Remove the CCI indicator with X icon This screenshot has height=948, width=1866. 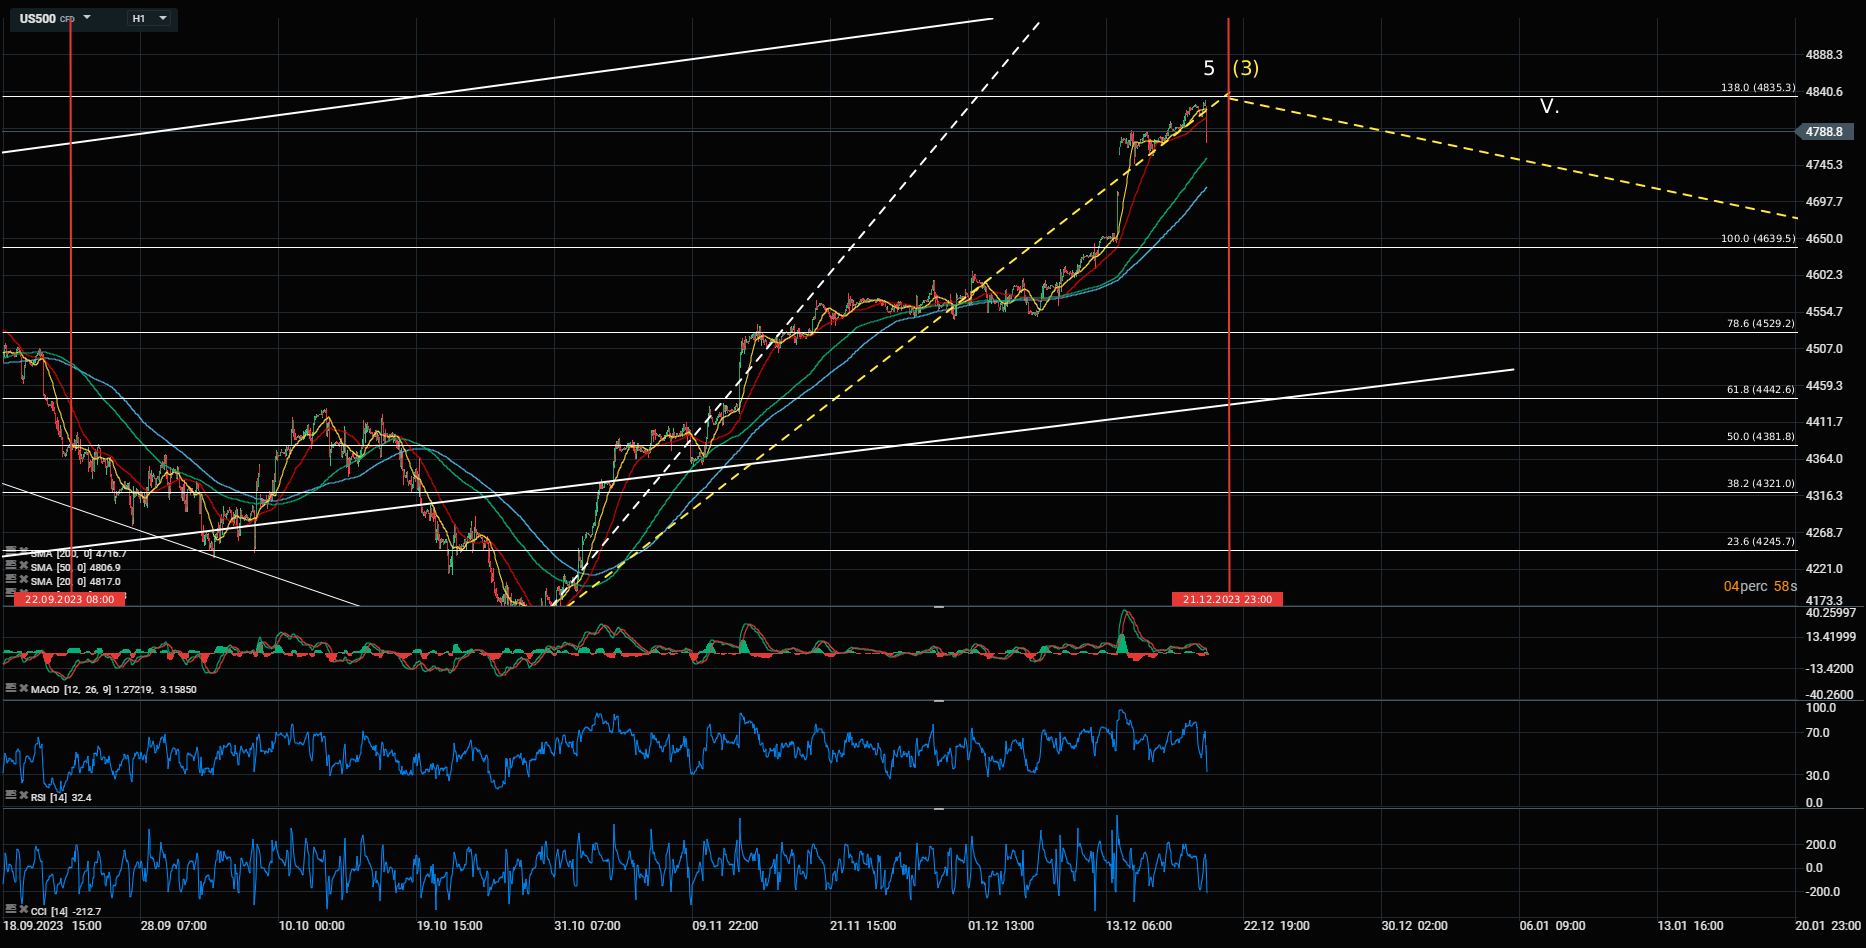click(23, 910)
